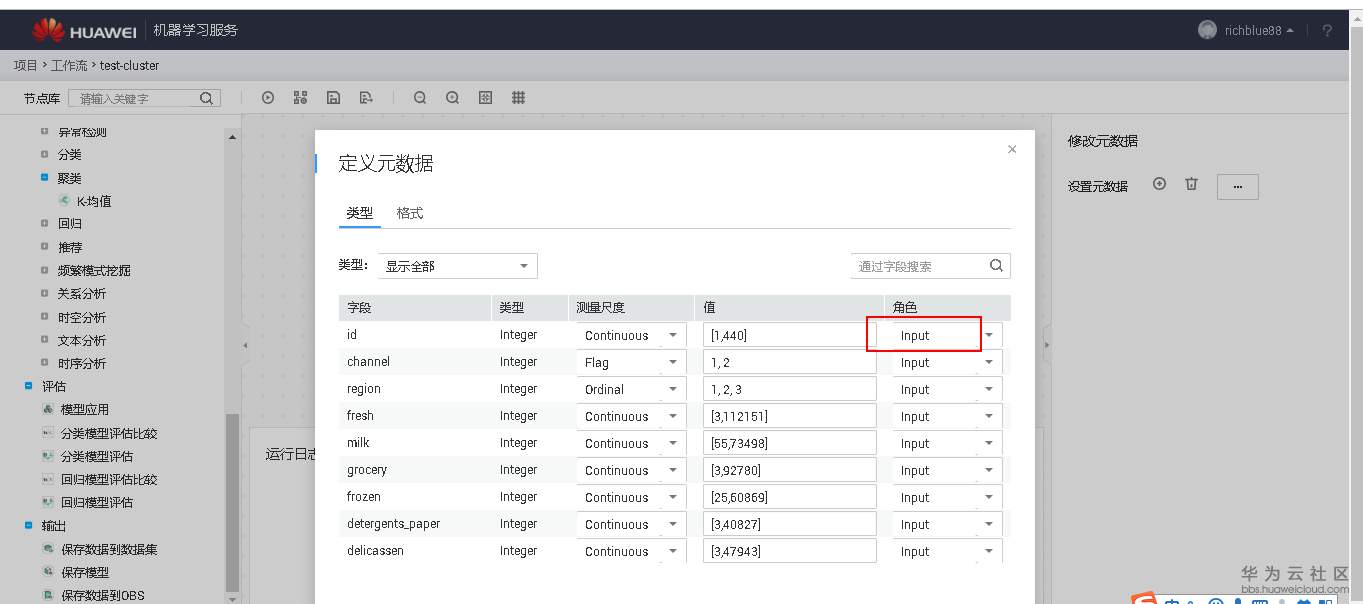Close the 定义元数据 dialog
1363x604 pixels.
pos(1012,149)
